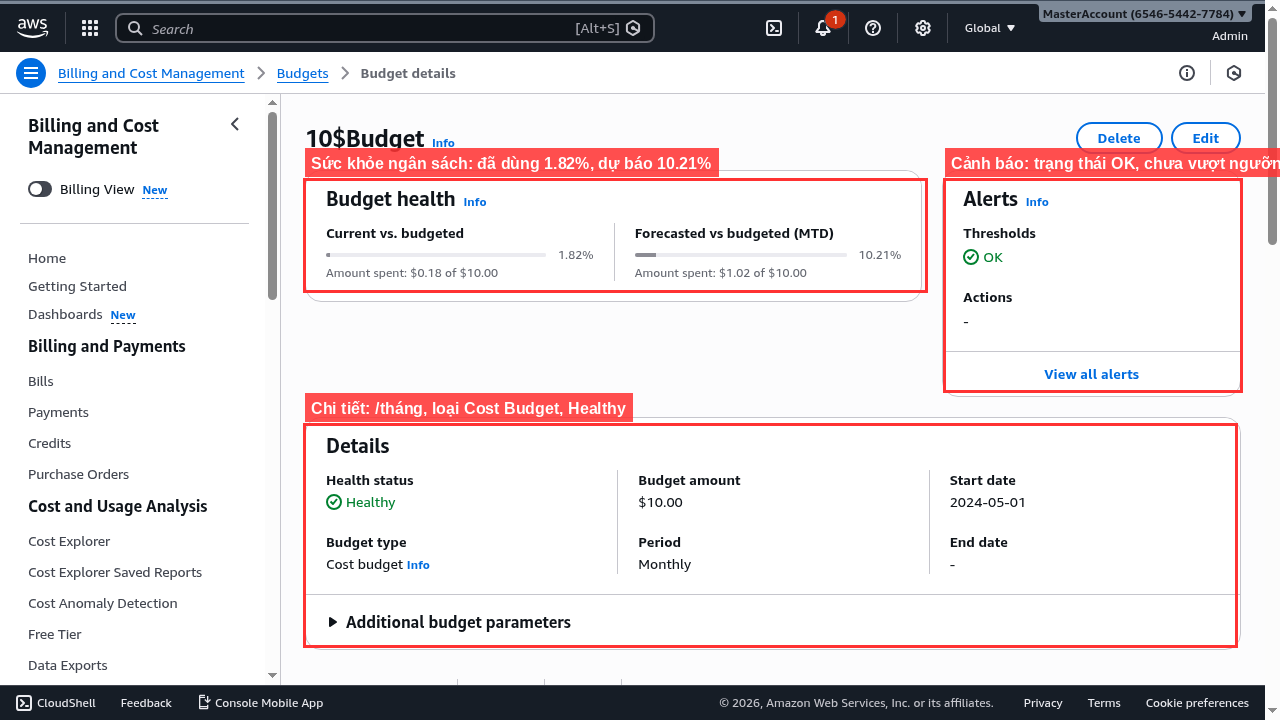Open the info panel icon near breadcrumbs

(x=1187, y=73)
